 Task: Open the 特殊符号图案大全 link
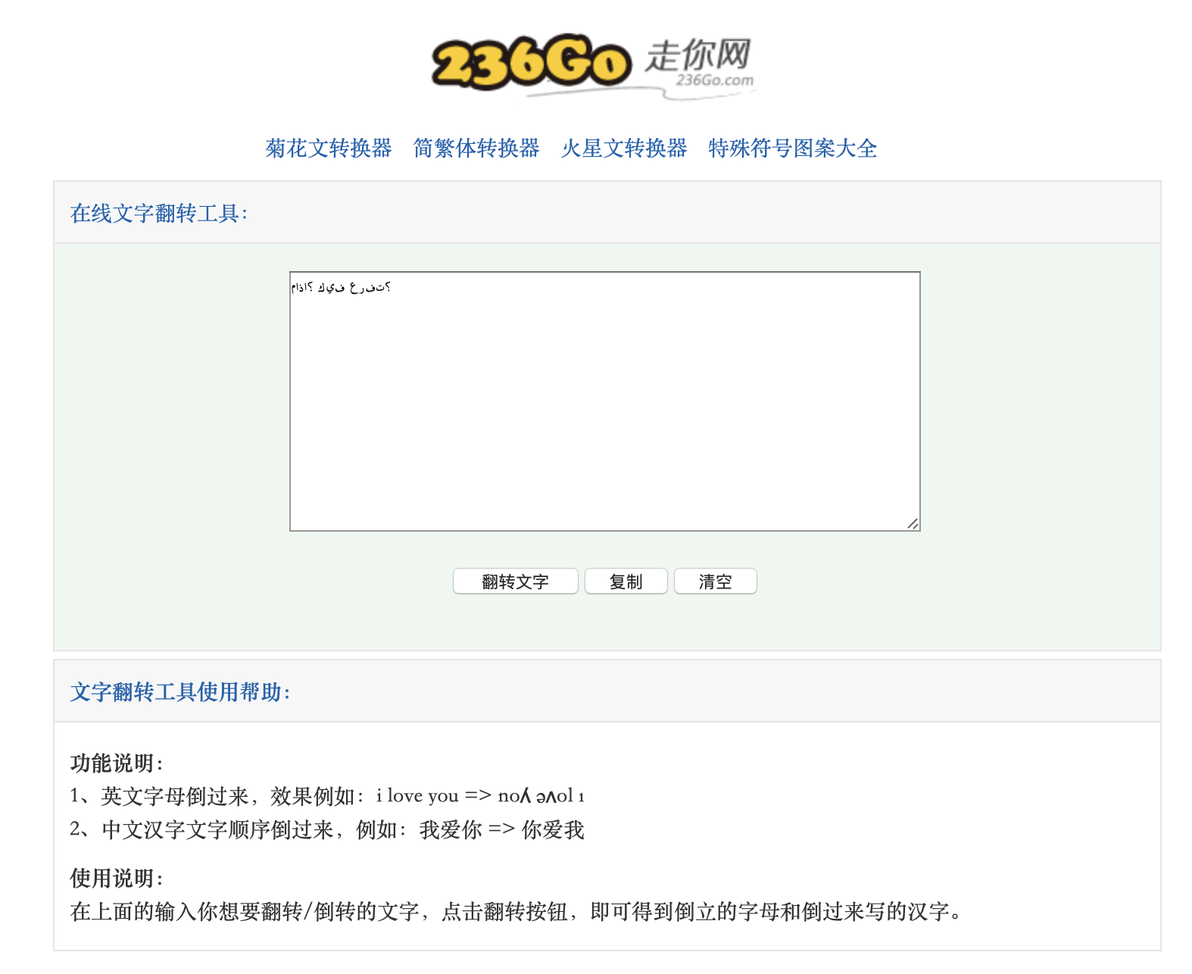pyautogui.click(x=792, y=148)
